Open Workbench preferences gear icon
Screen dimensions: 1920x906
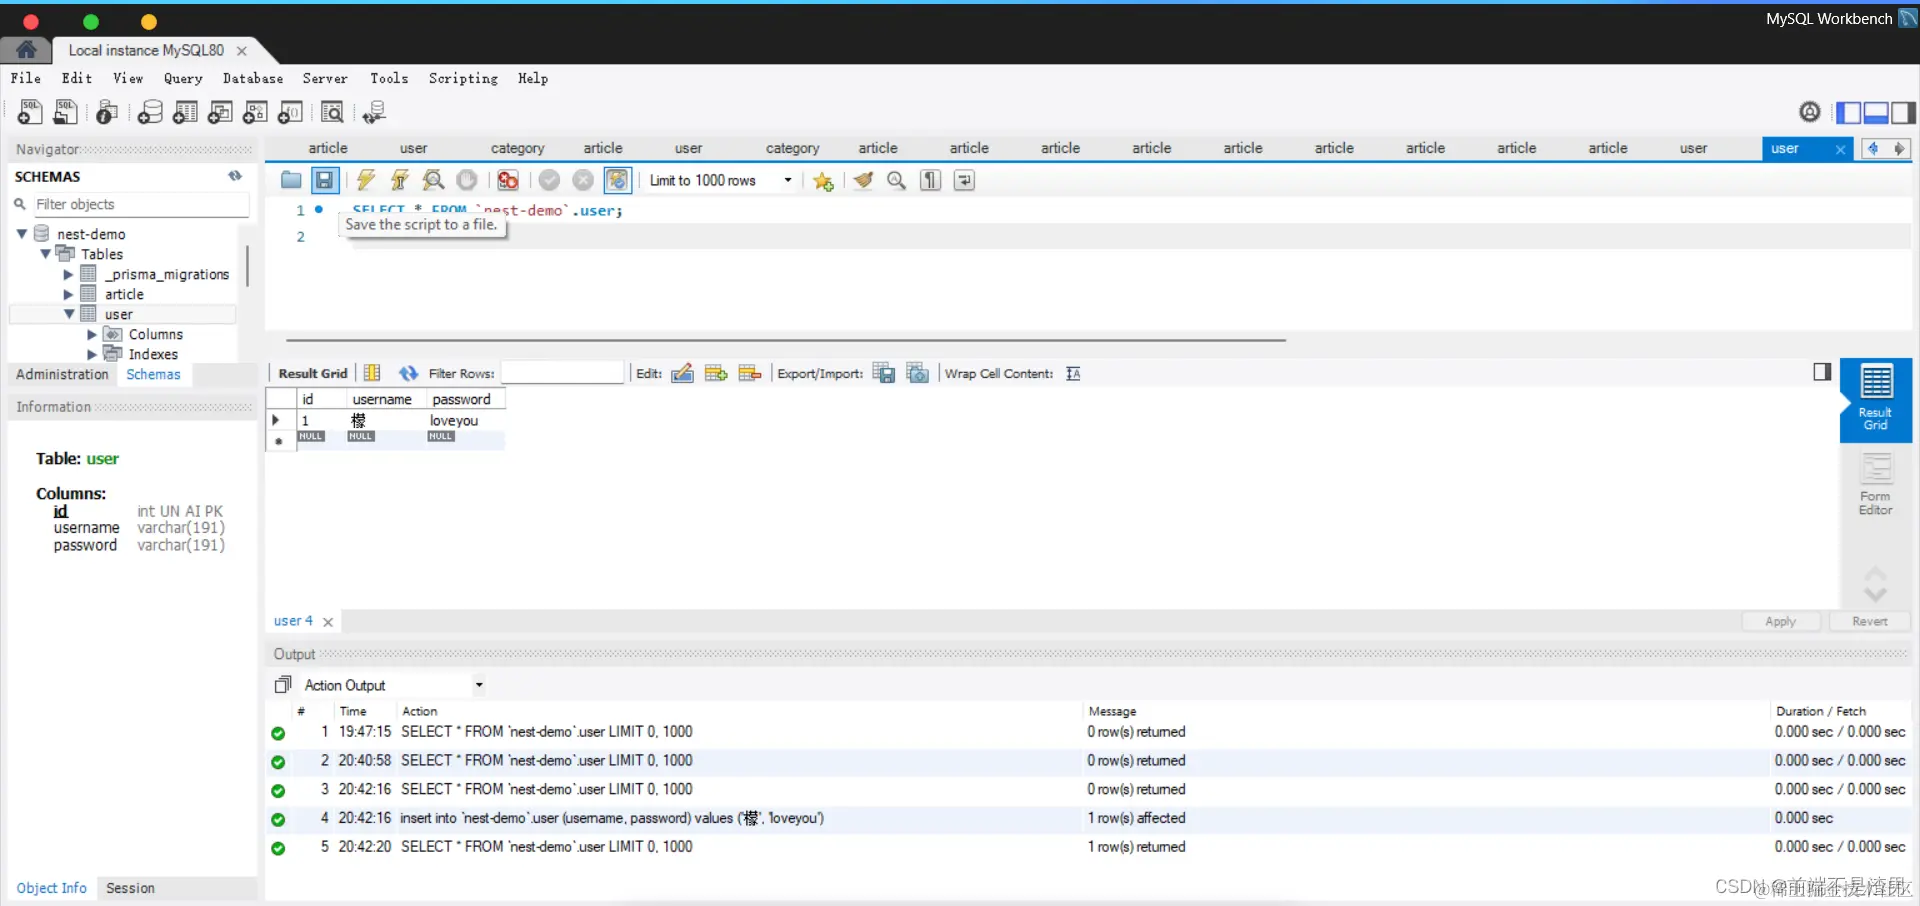pos(1810,112)
